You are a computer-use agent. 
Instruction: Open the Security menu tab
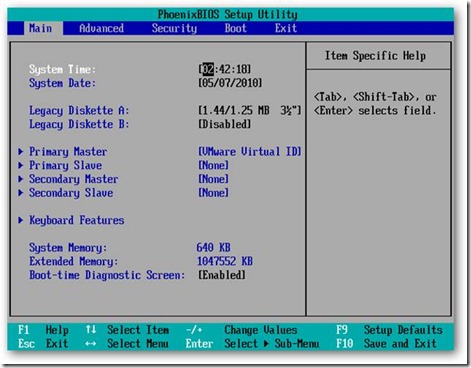(174, 28)
